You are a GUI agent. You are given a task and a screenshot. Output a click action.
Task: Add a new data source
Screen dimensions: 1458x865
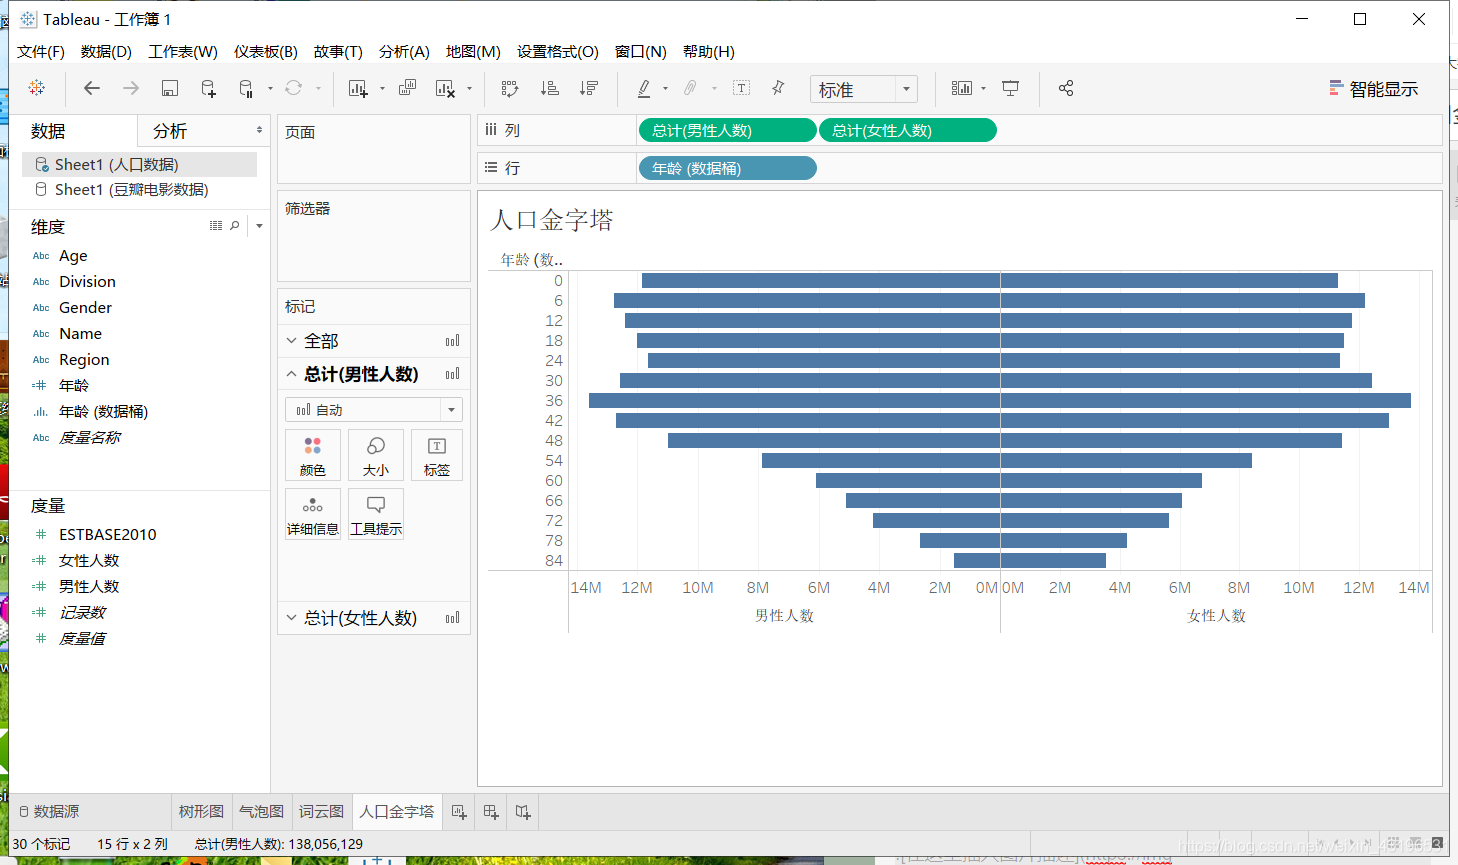[x=208, y=88]
